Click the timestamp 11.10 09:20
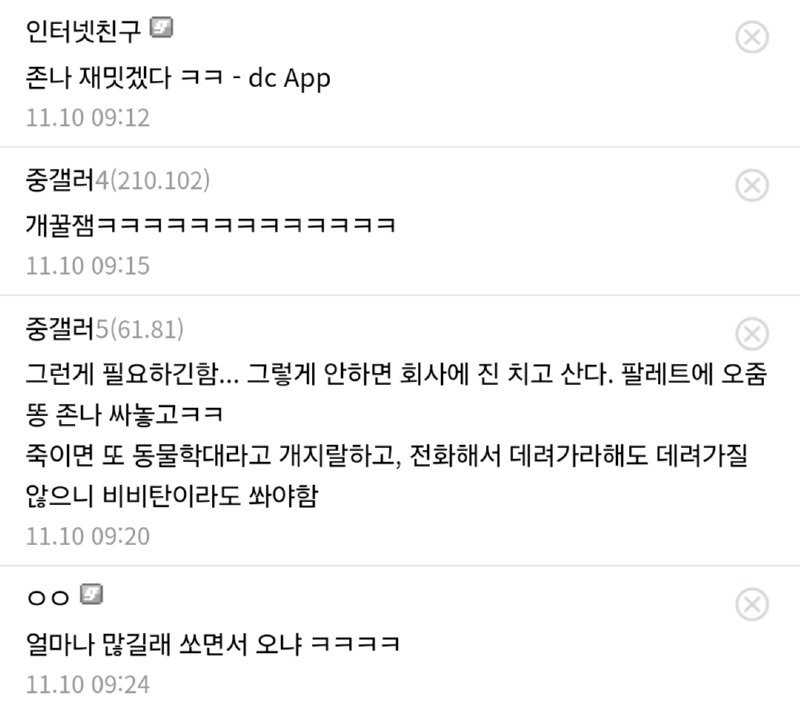This screenshot has width=800, height=707. pos(88,536)
